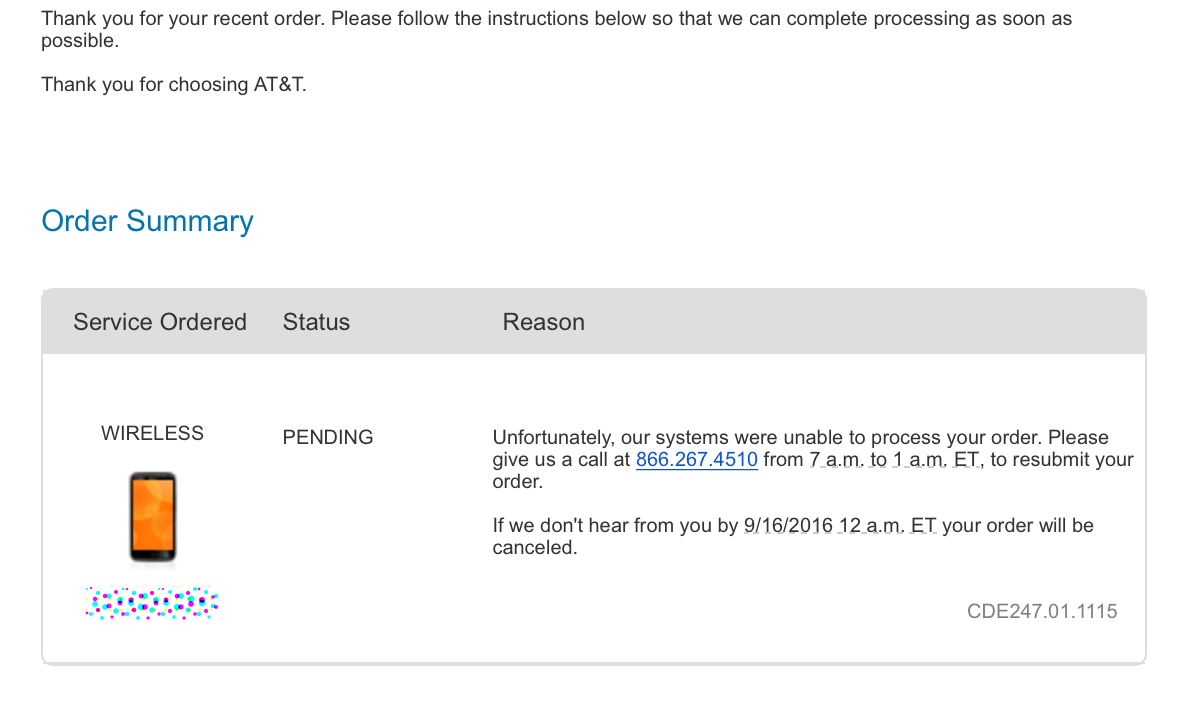Click the gray table header bar
This screenshot has width=1182, height=714.
click(x=594, y=322)
